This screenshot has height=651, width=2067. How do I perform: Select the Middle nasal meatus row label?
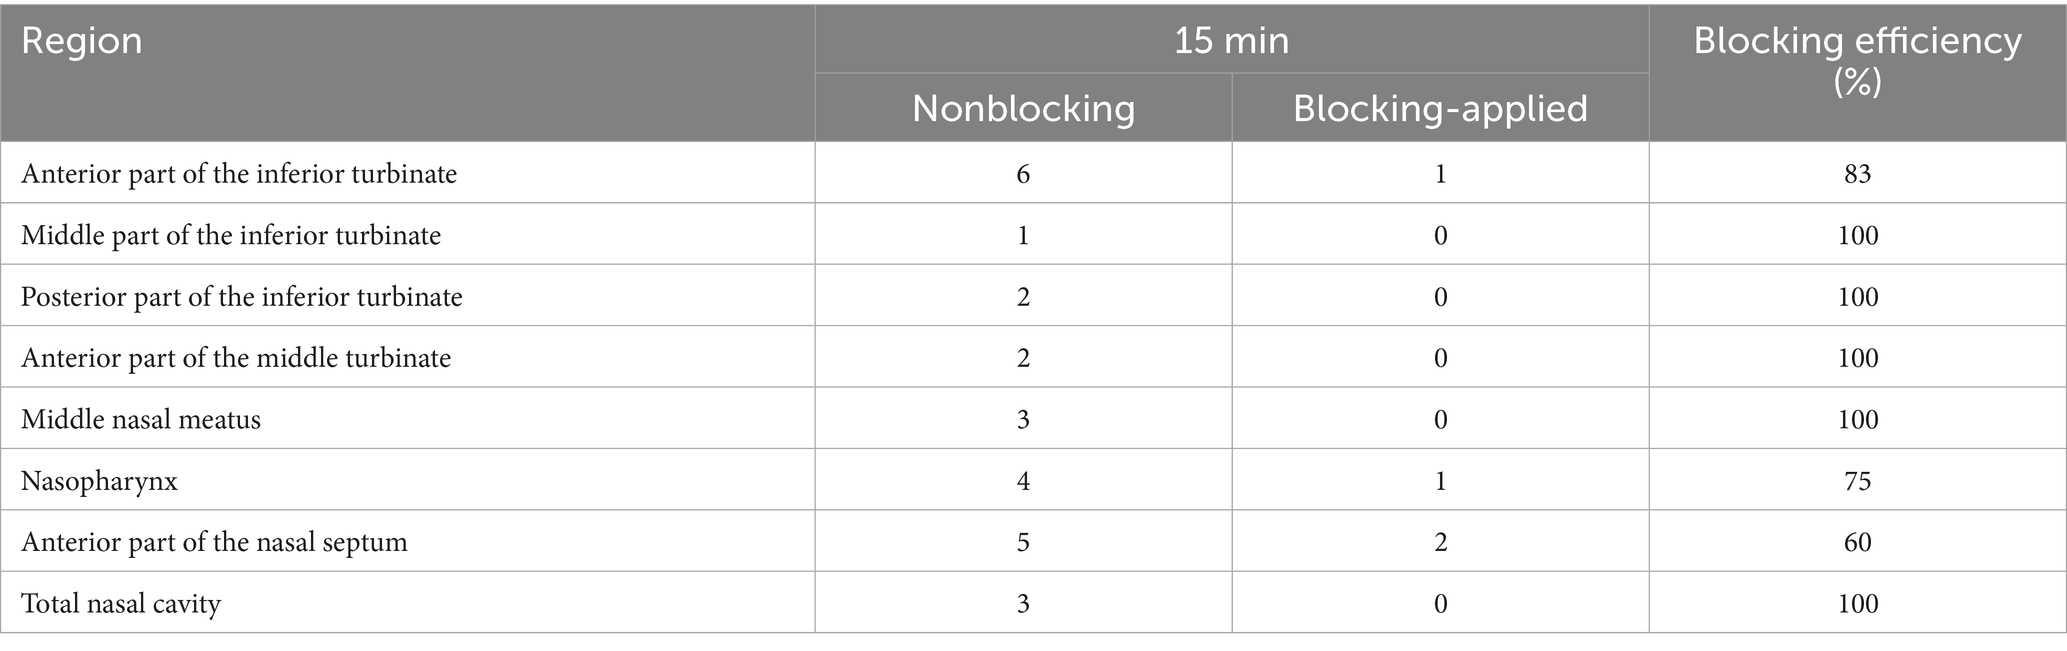141,419
